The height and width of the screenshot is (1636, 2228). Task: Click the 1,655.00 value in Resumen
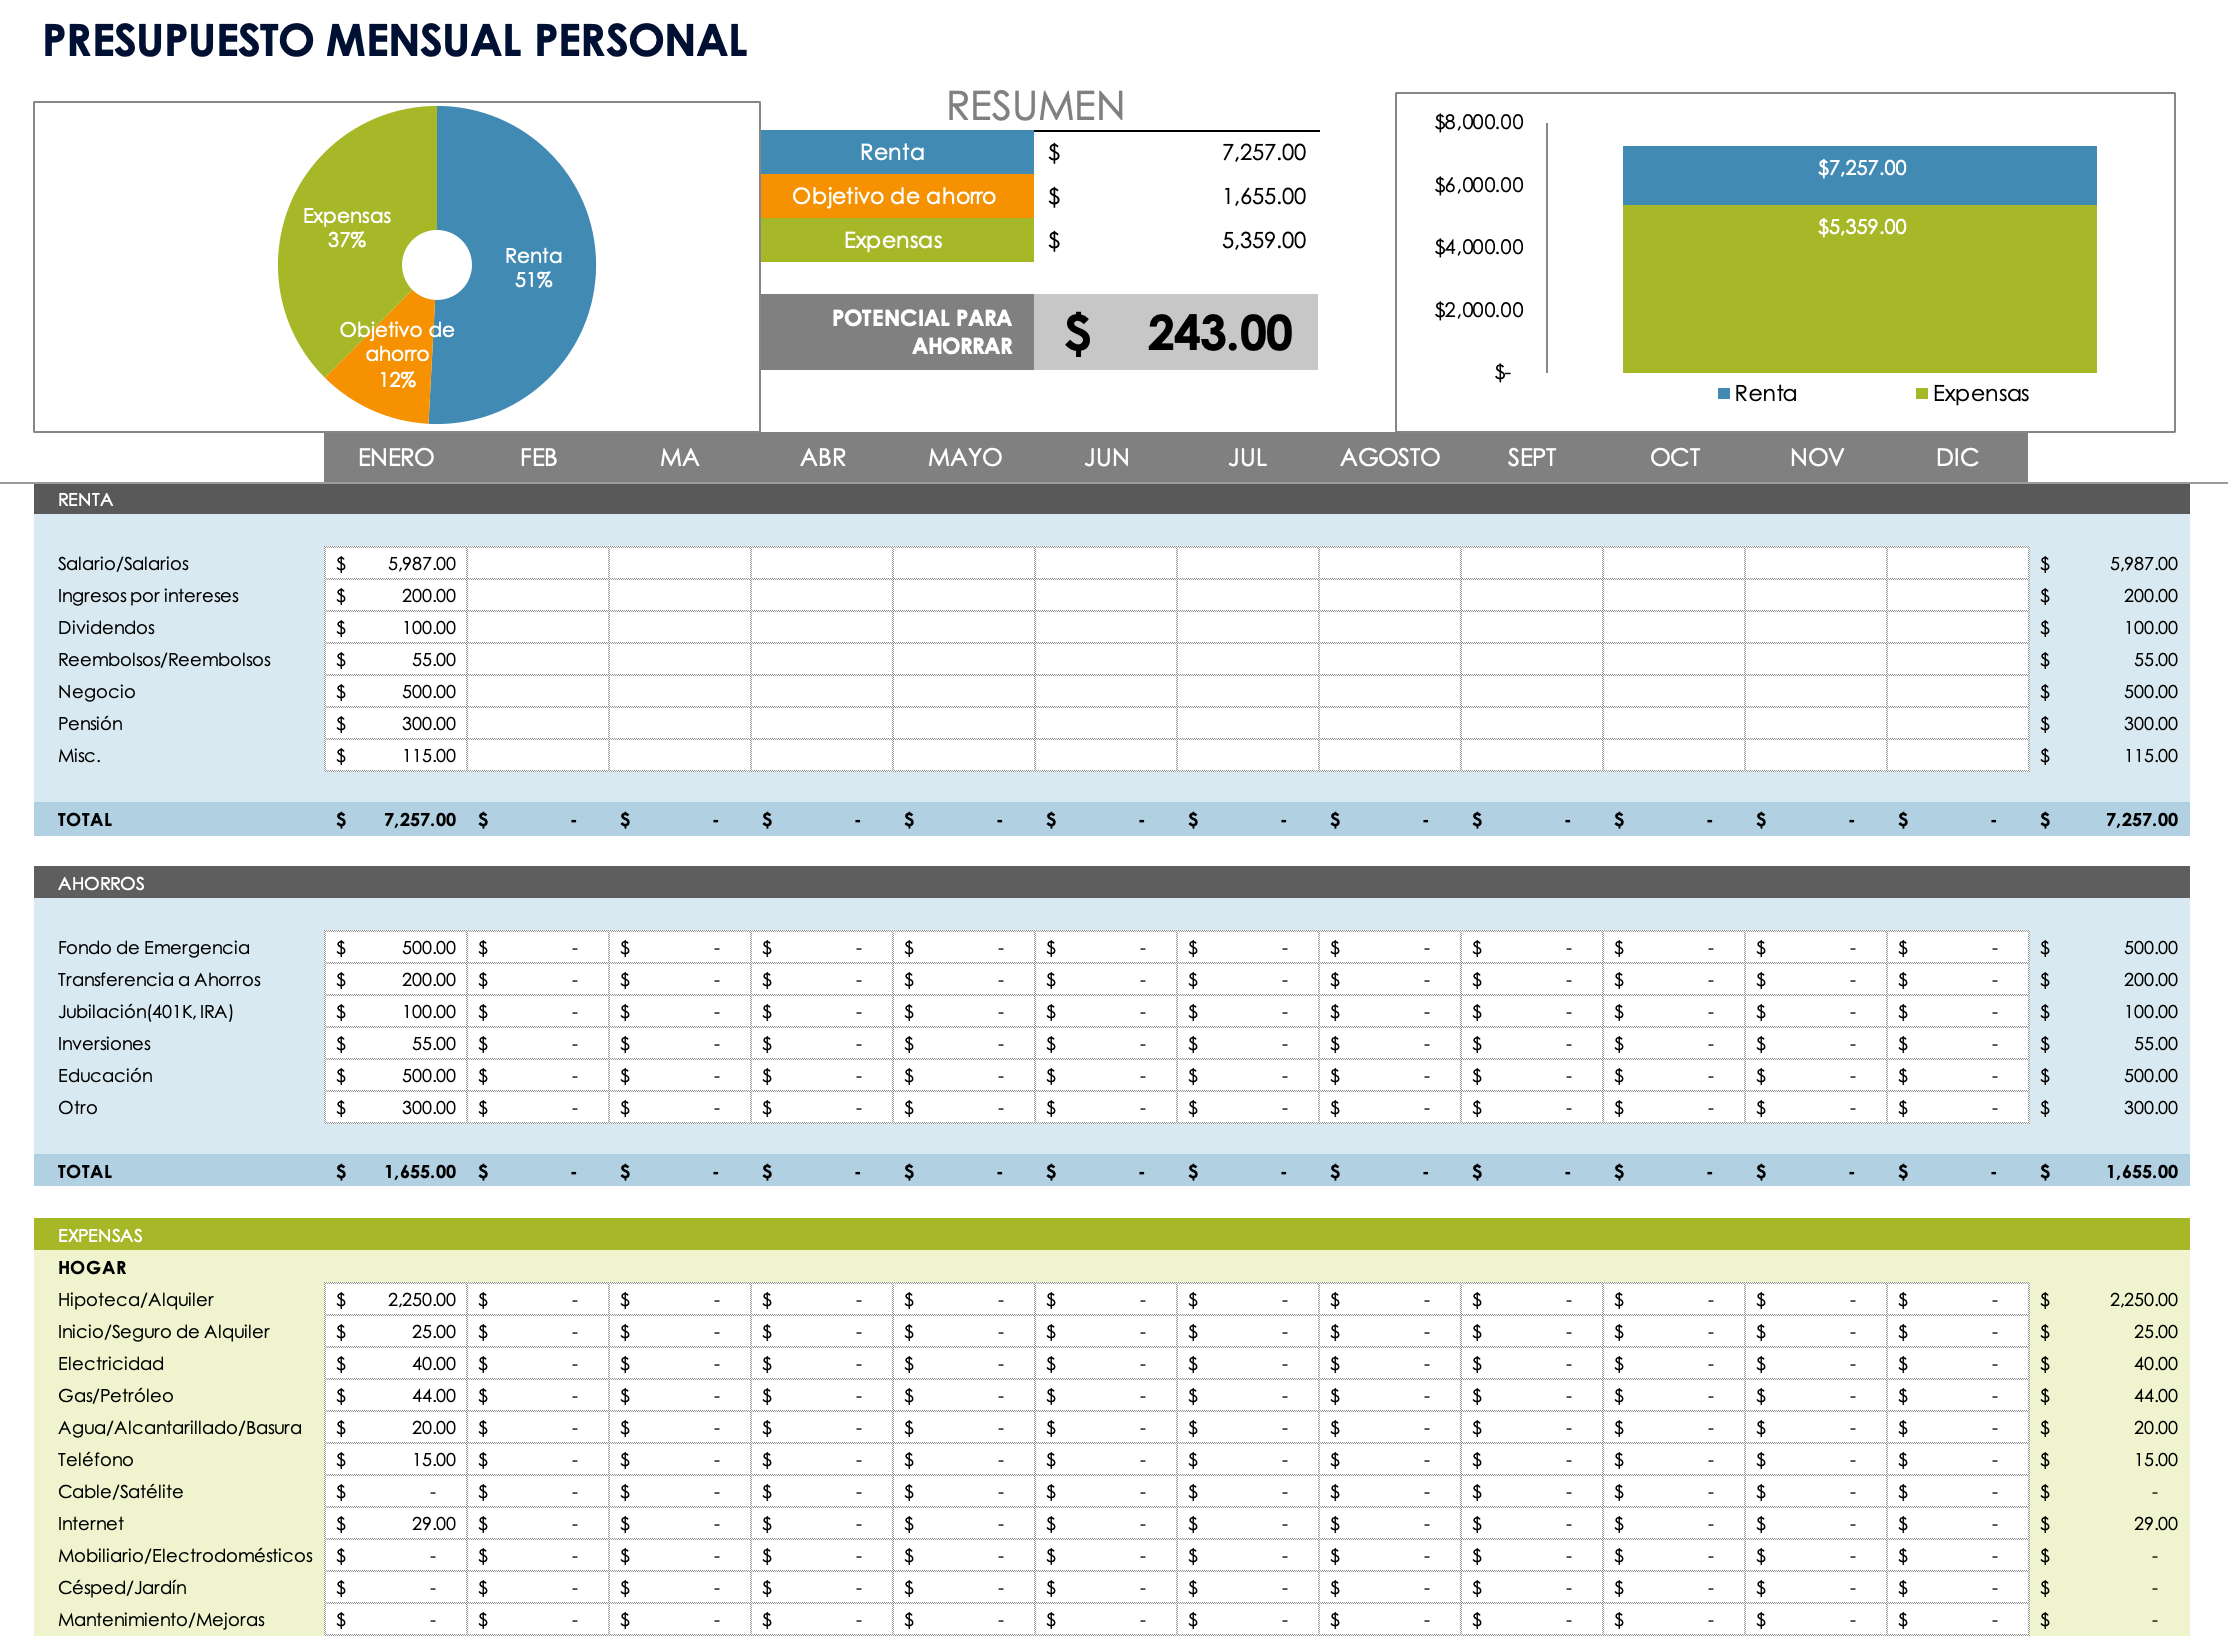[1263, 196]
